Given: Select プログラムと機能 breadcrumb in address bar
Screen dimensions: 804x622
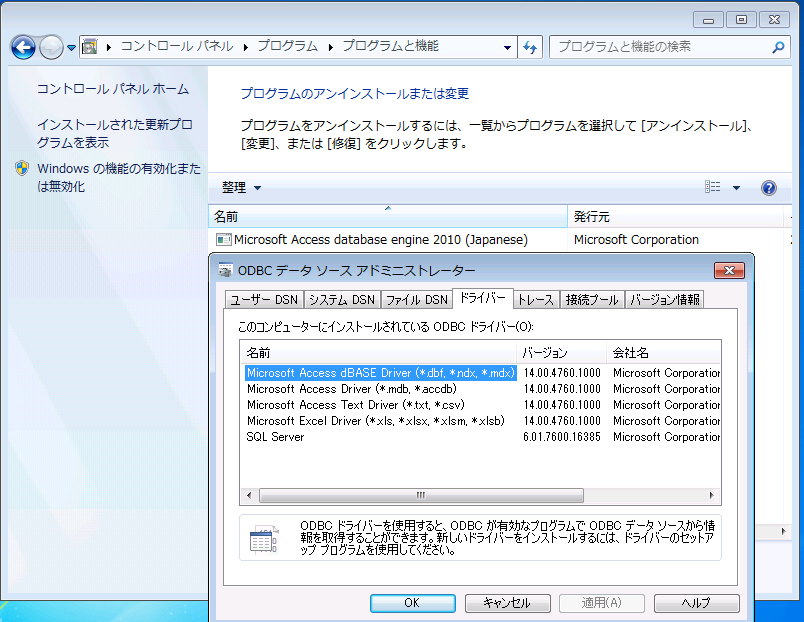Looking at the screenshot, I should pos(390,46).
